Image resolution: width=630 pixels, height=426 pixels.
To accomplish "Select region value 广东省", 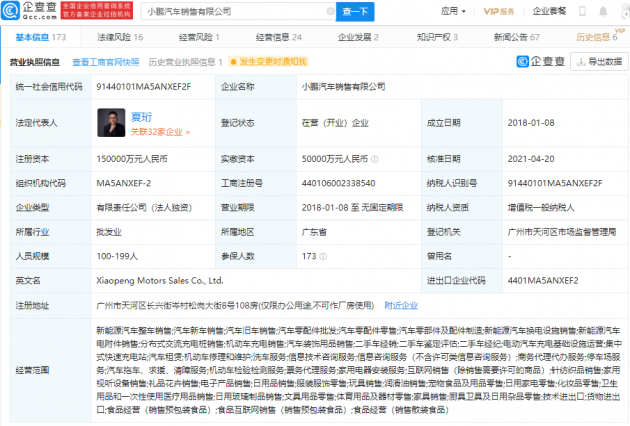I will point(314,232).
